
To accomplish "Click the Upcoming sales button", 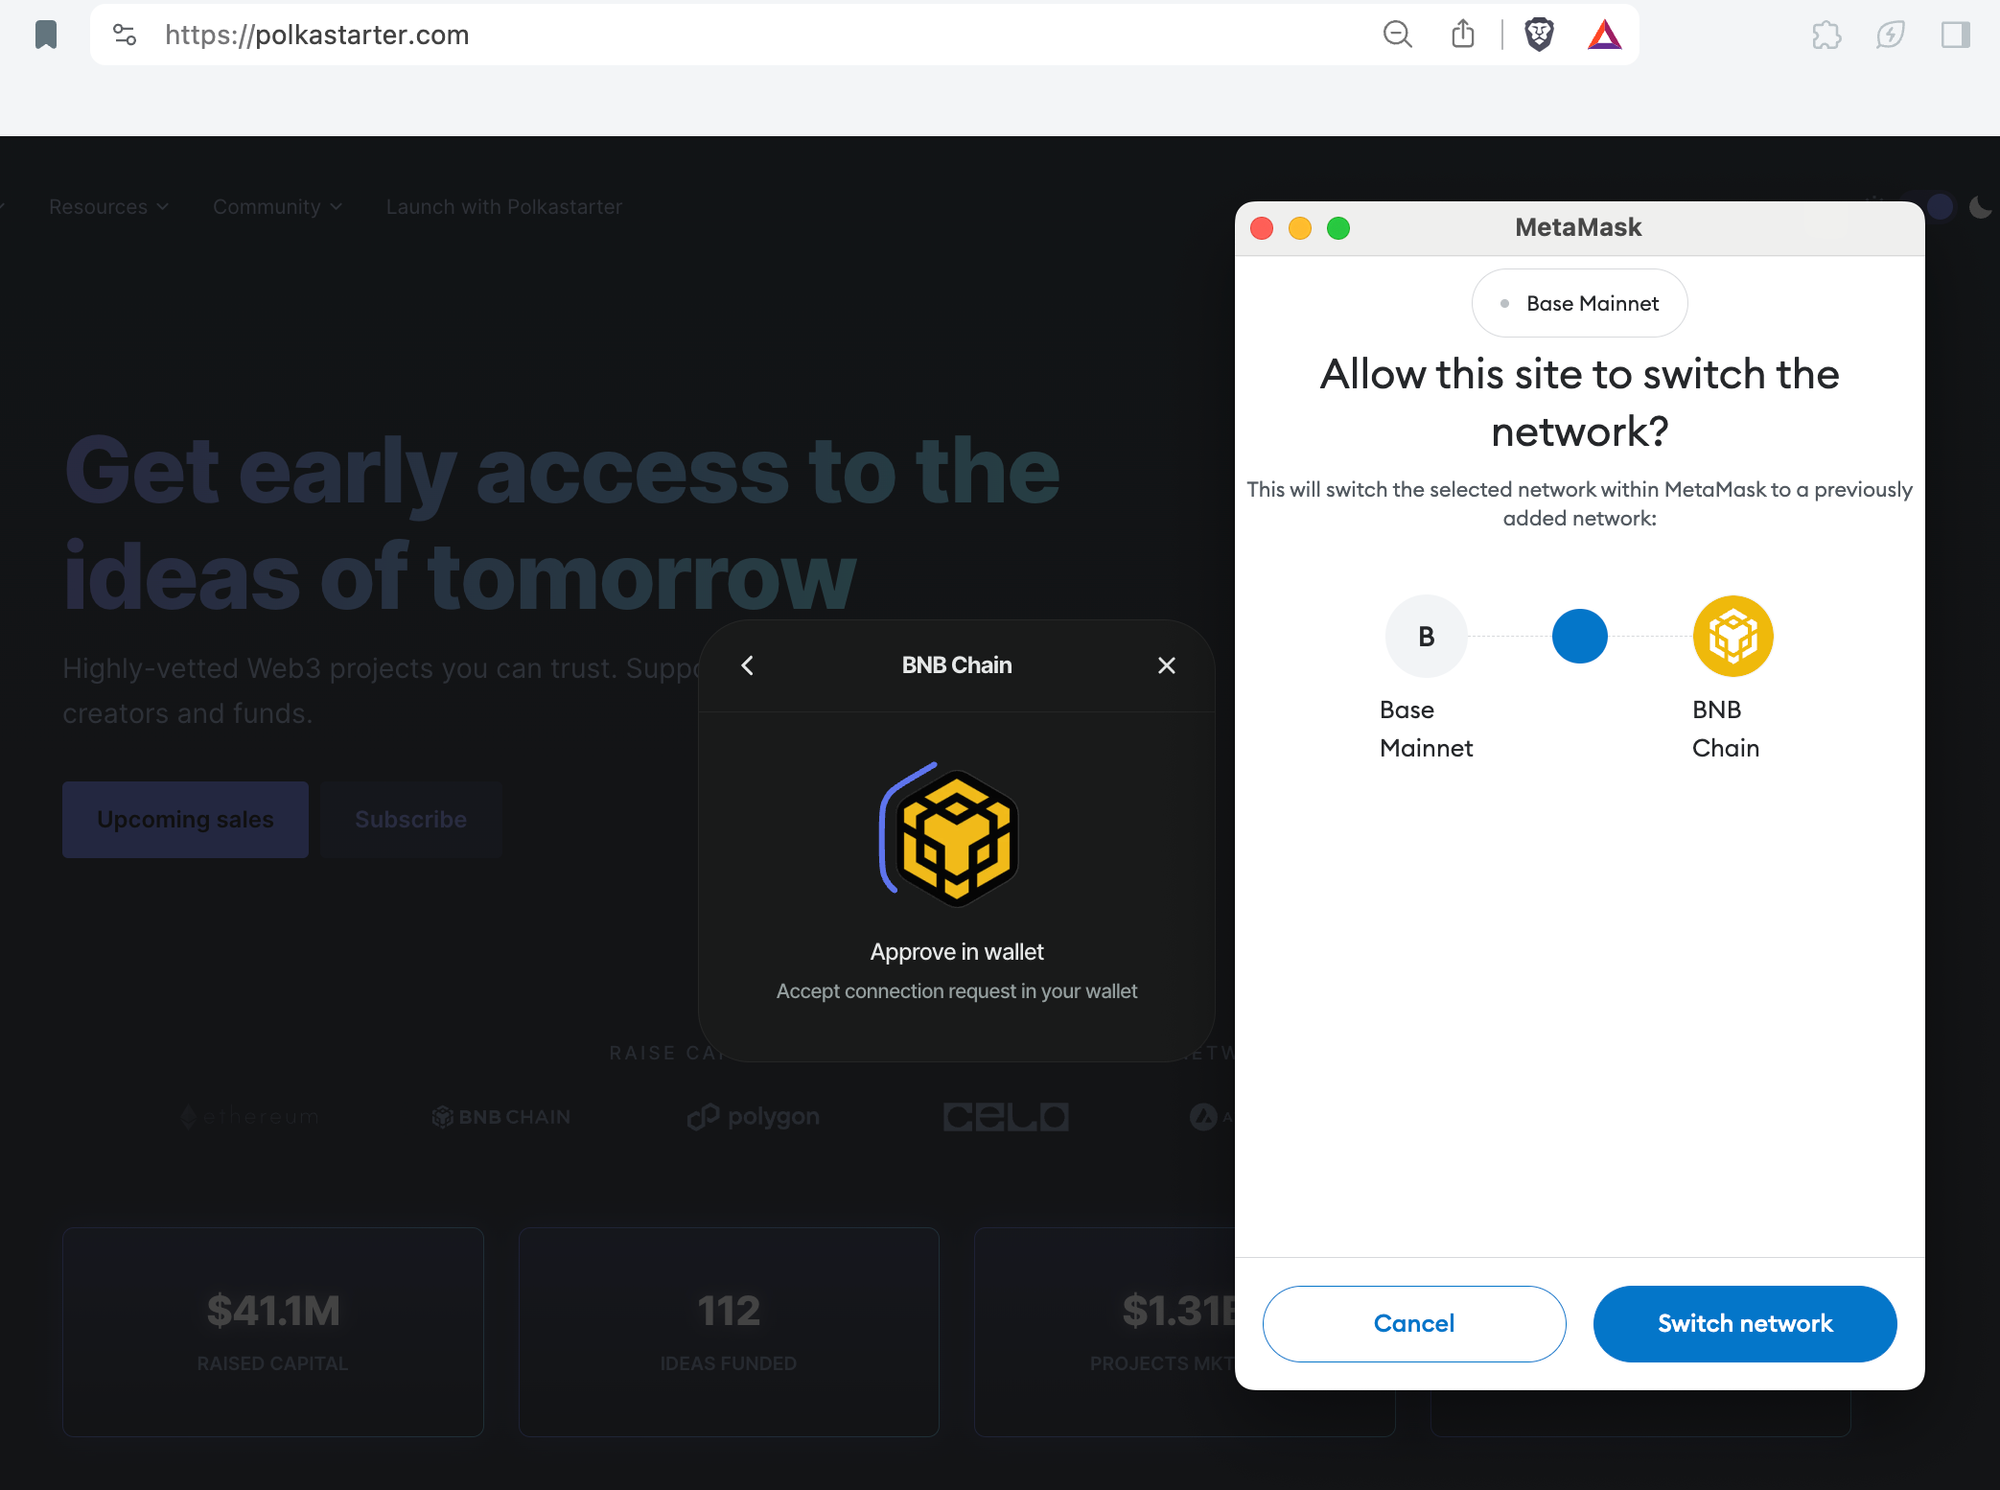I will [x=185, y=819].
